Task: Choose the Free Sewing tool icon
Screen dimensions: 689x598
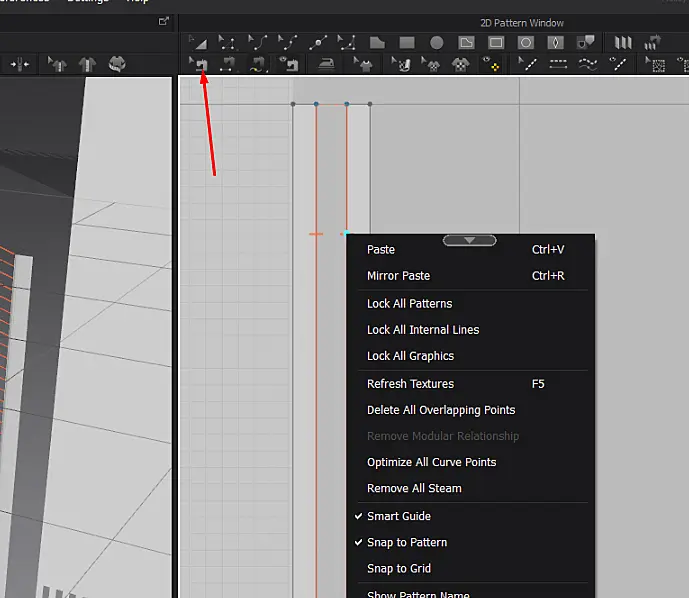Action: [x=258, y=64]
